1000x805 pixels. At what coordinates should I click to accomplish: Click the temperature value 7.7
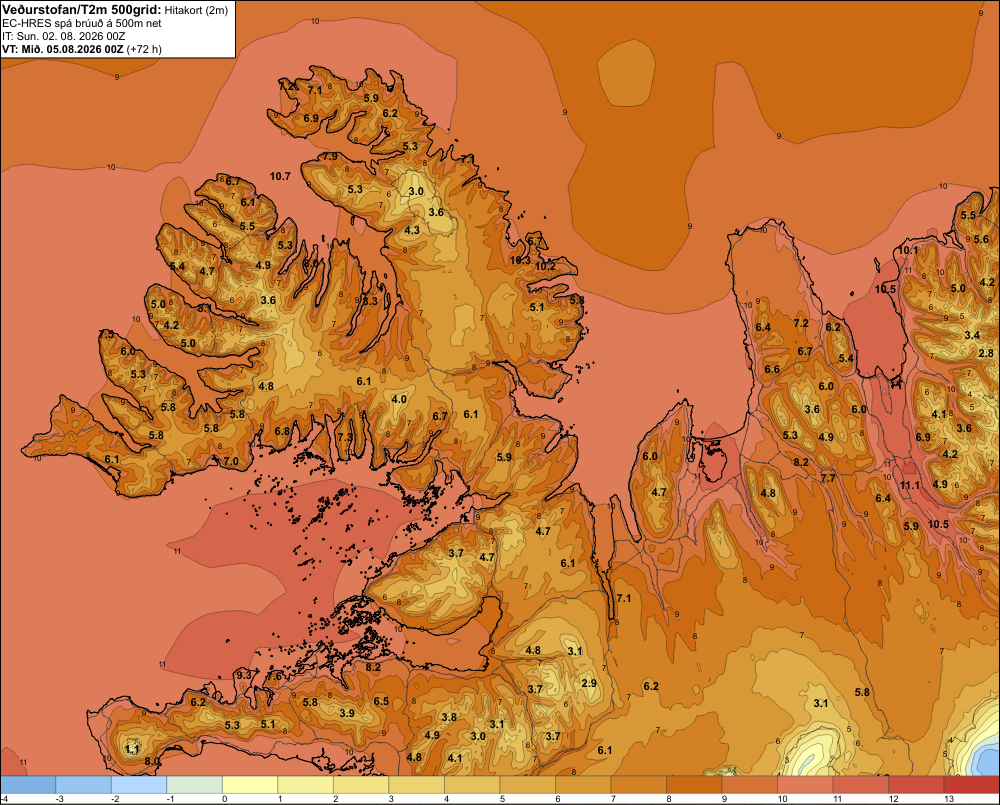coord(828,478)
